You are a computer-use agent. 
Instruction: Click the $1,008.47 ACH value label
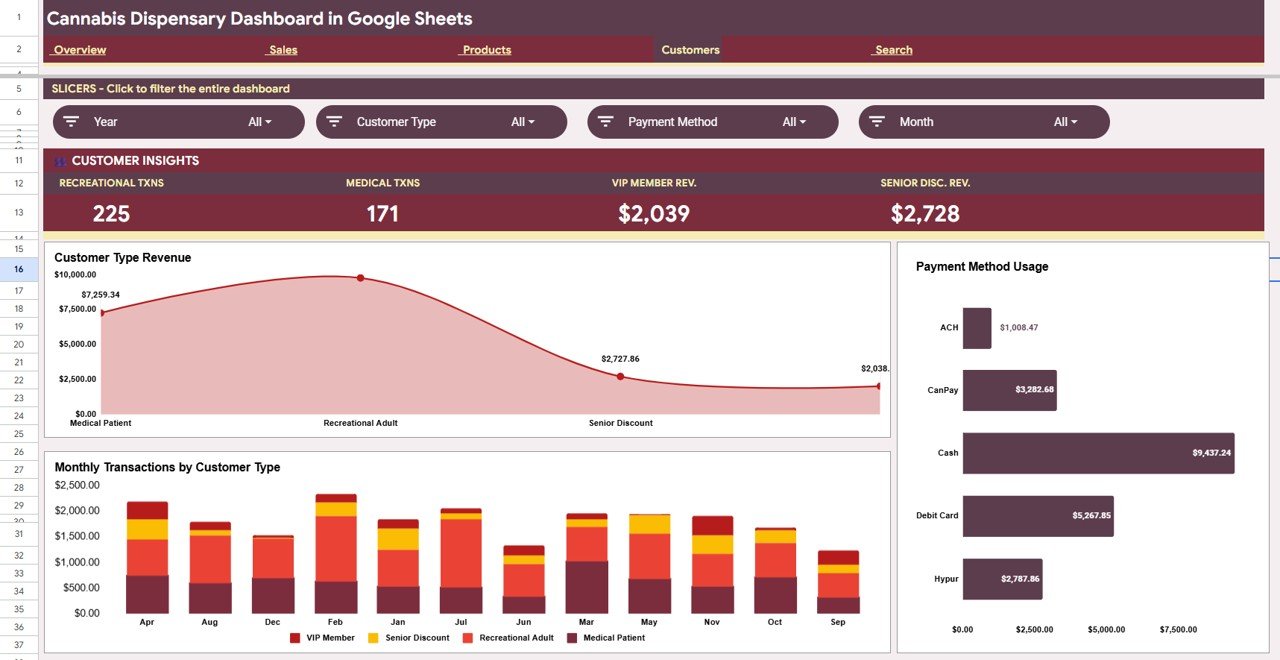click(x=1019, y=328)
